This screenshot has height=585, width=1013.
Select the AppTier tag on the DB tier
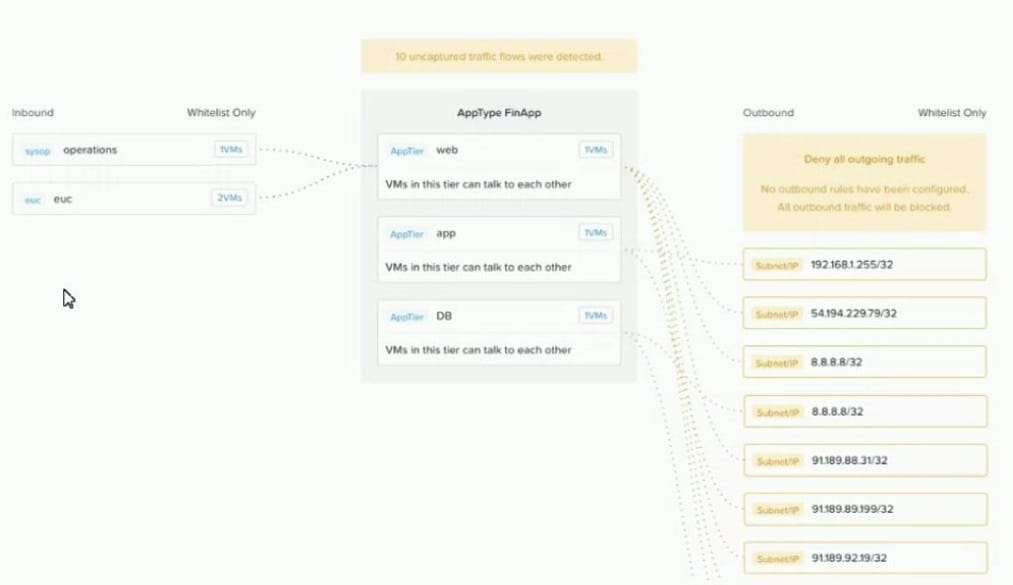tap(407, 317)
